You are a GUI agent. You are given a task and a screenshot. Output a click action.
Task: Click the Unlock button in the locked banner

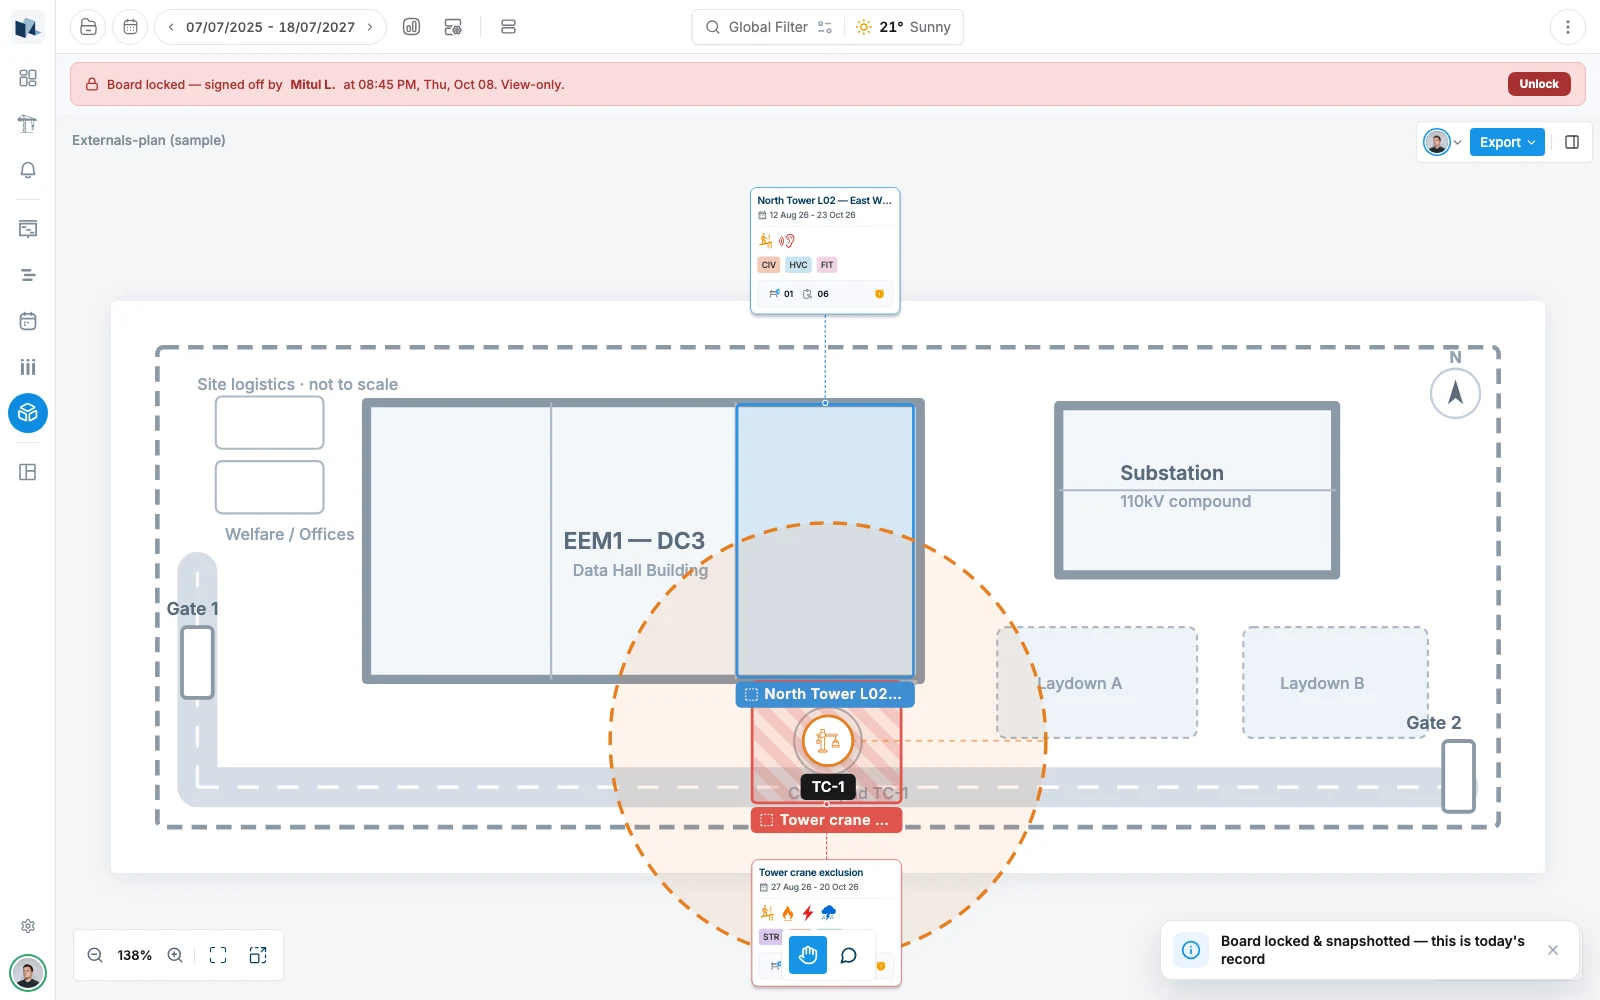[x=1538, y=84]
